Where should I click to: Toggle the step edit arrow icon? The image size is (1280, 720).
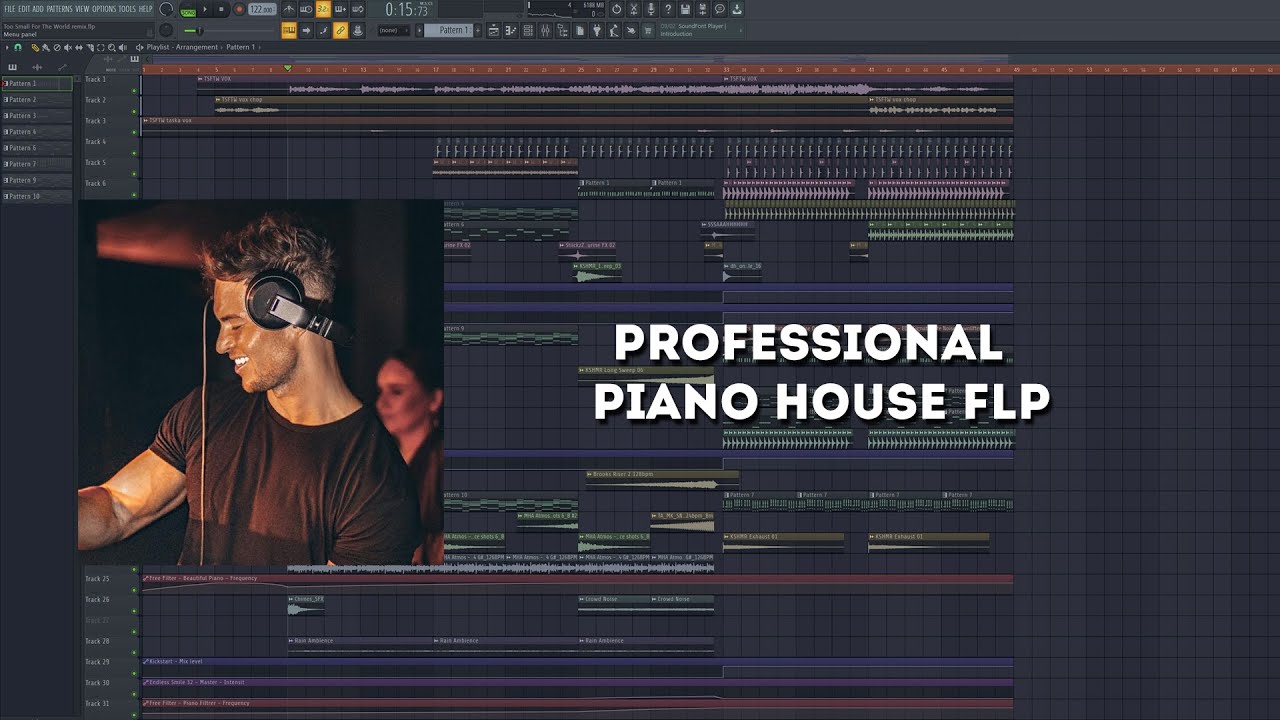(306, 30)
